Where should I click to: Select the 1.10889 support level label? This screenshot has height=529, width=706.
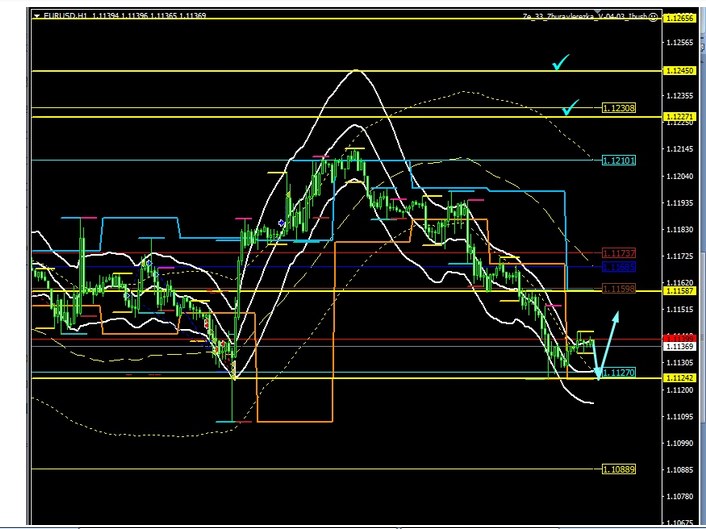pyautogui.click(x=619, y=469)
